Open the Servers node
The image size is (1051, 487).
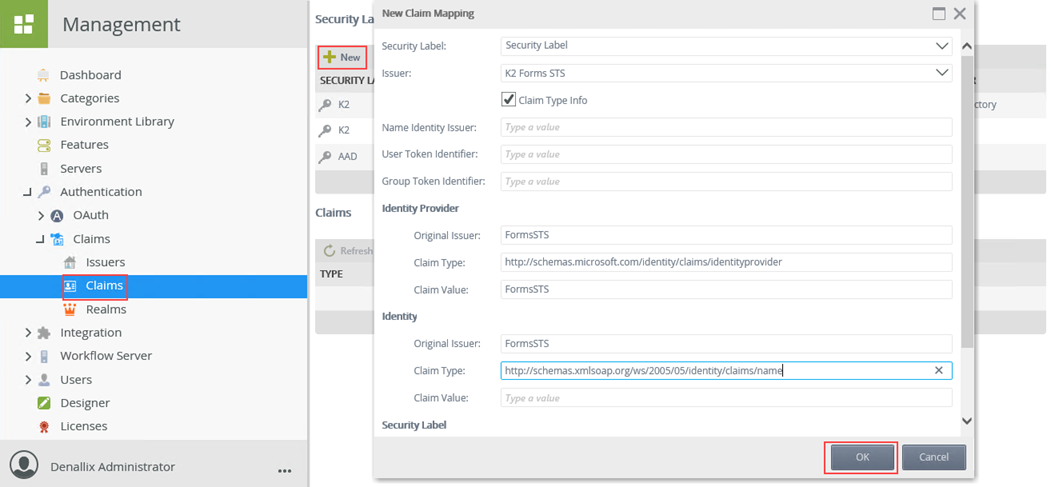pos(81,169)
